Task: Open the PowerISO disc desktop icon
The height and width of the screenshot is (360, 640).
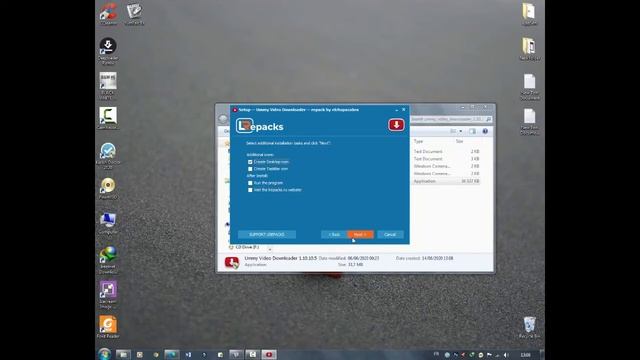Action: click(x=108, y=188)
